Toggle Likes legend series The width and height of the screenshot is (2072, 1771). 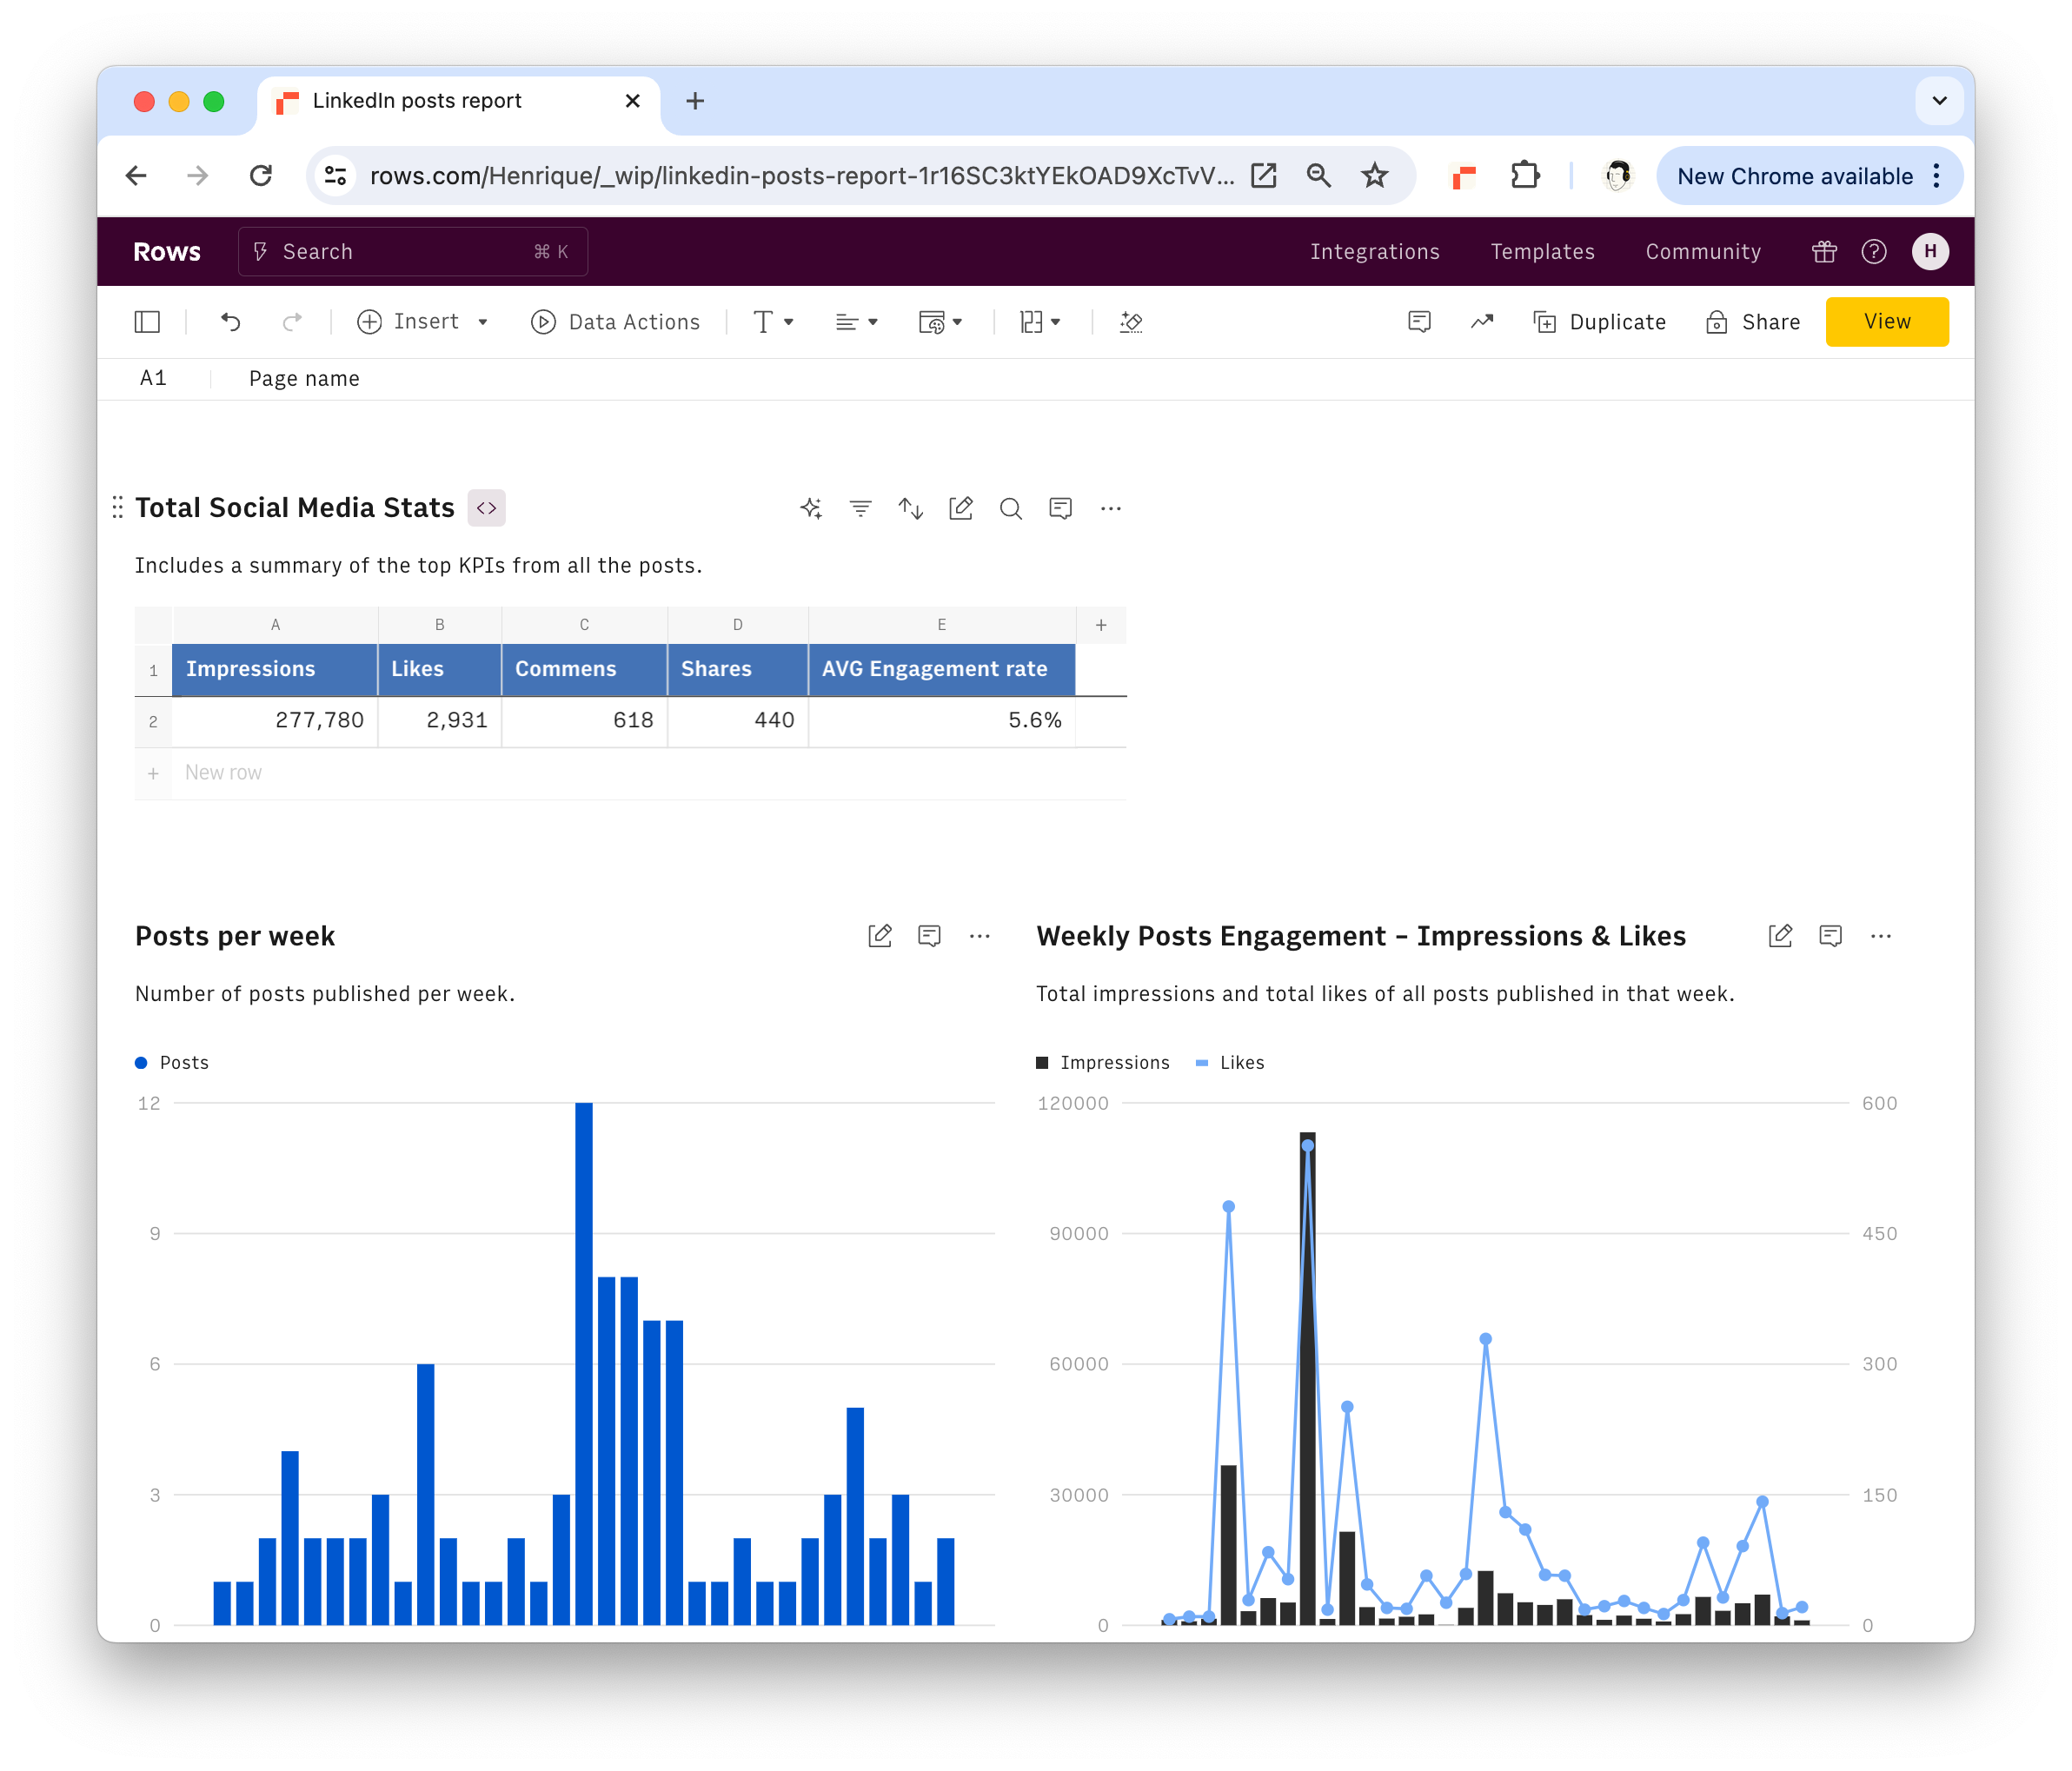pos(1231,1063)
